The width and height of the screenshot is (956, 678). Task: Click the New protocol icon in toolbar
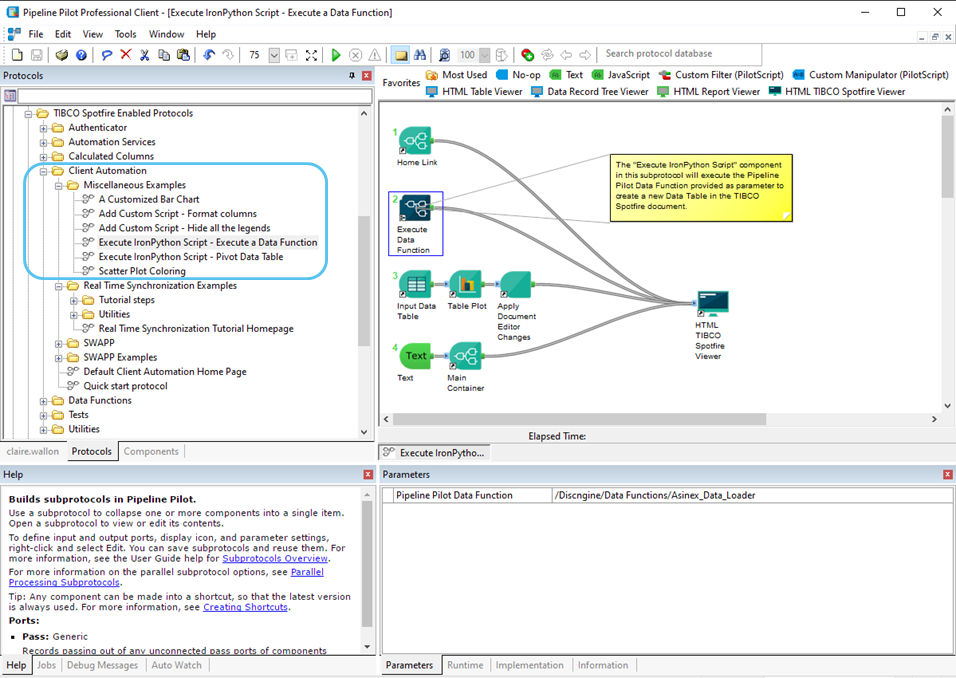coord(17,55)
